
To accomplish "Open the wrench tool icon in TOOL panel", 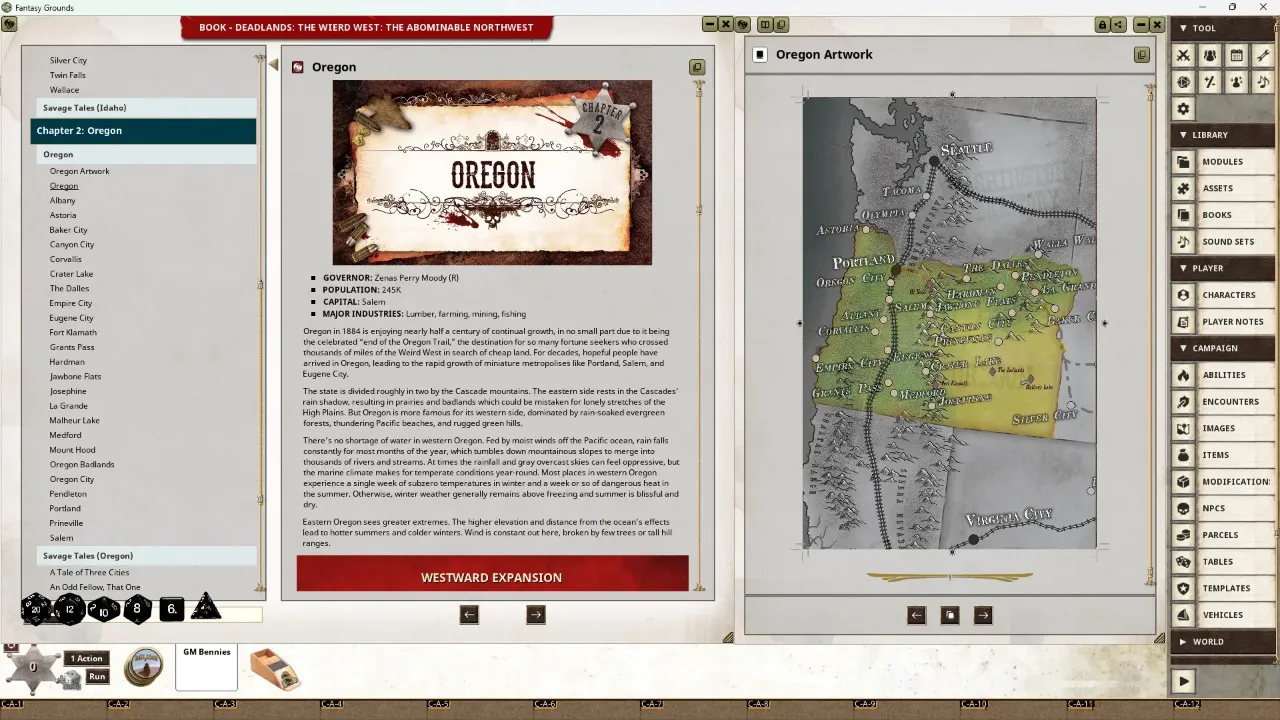I will pyautogui.click(x=1263, y=56).
